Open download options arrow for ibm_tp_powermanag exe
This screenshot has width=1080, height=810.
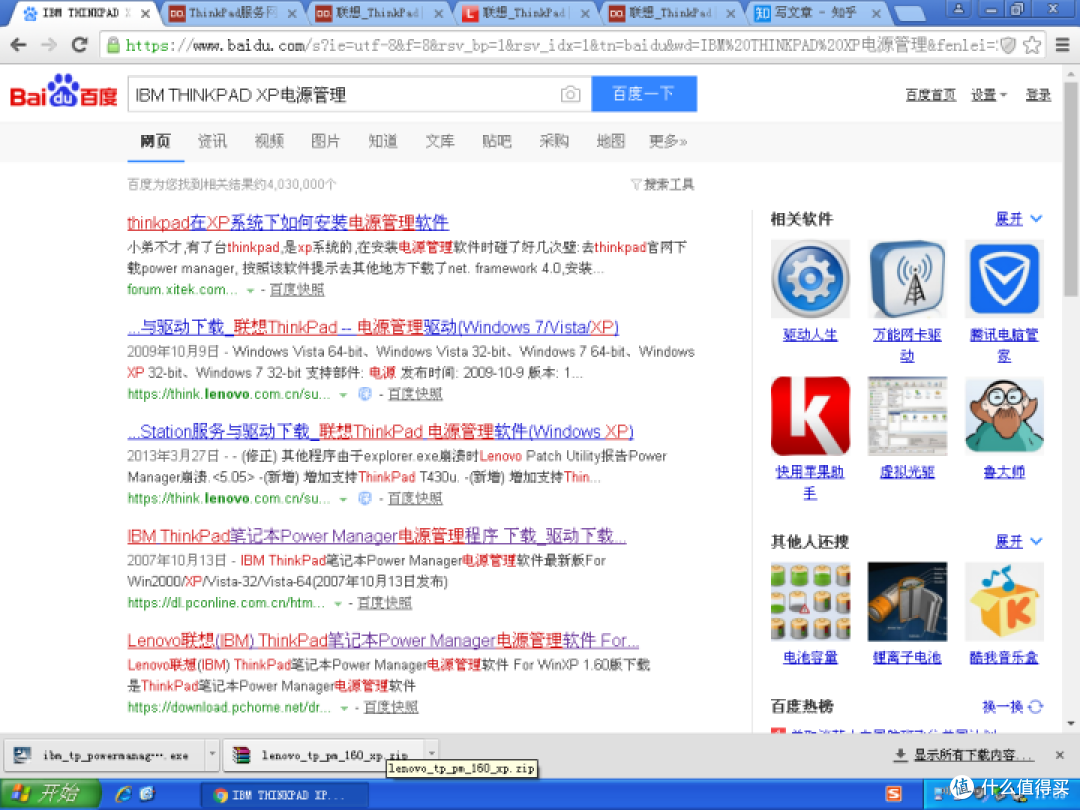click(212, 755)
